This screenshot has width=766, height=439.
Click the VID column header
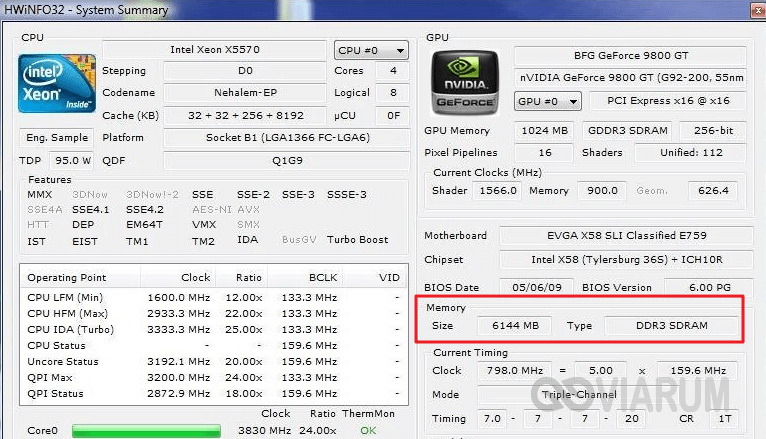click(375, 278)
